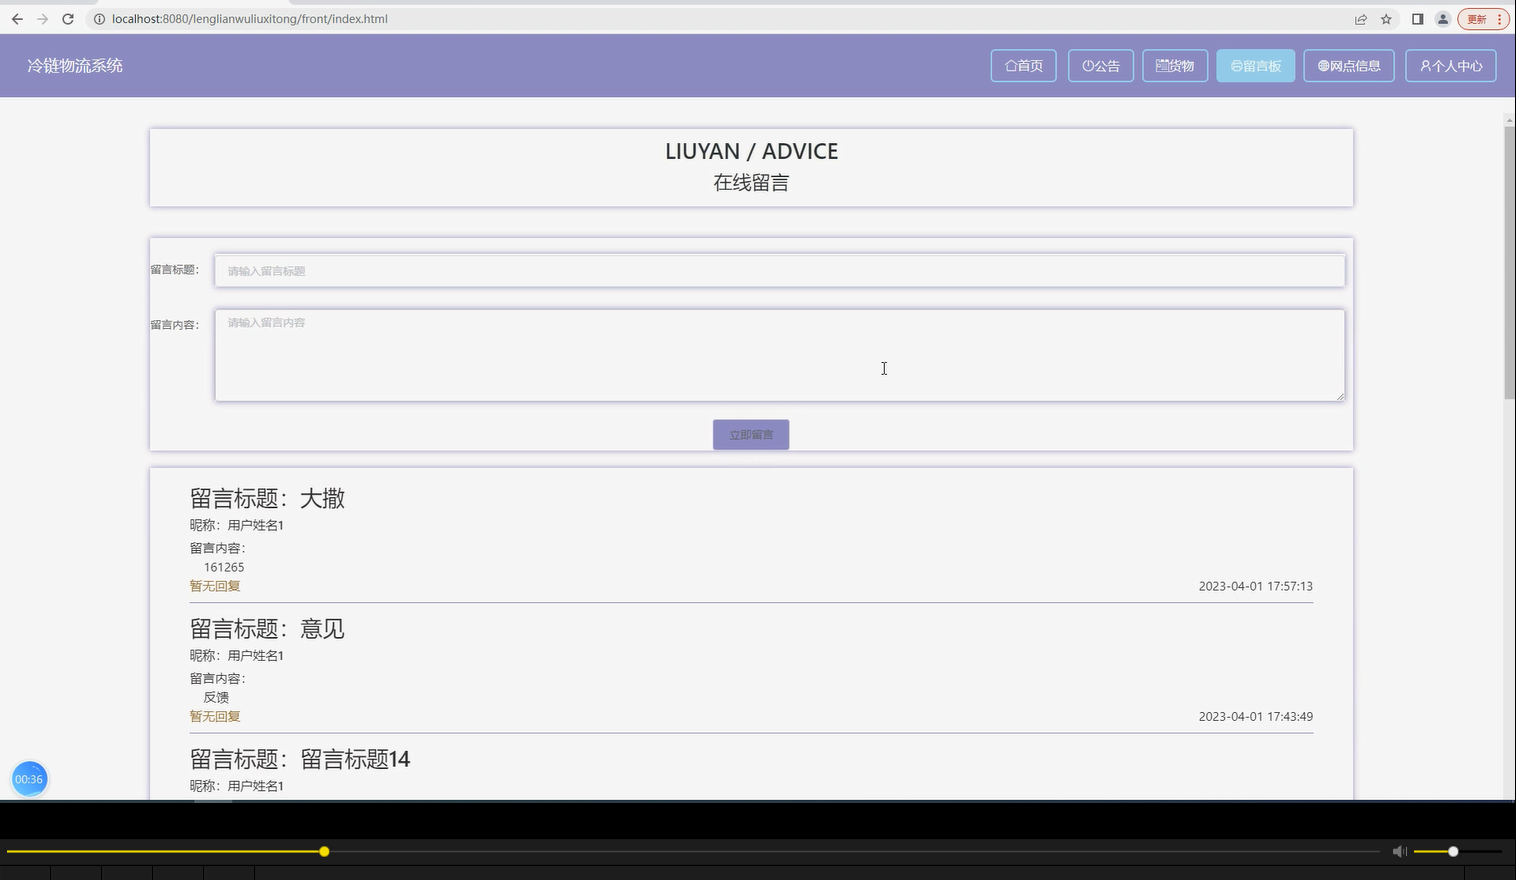Mute with the player speaker icon

pos(1399,852)
